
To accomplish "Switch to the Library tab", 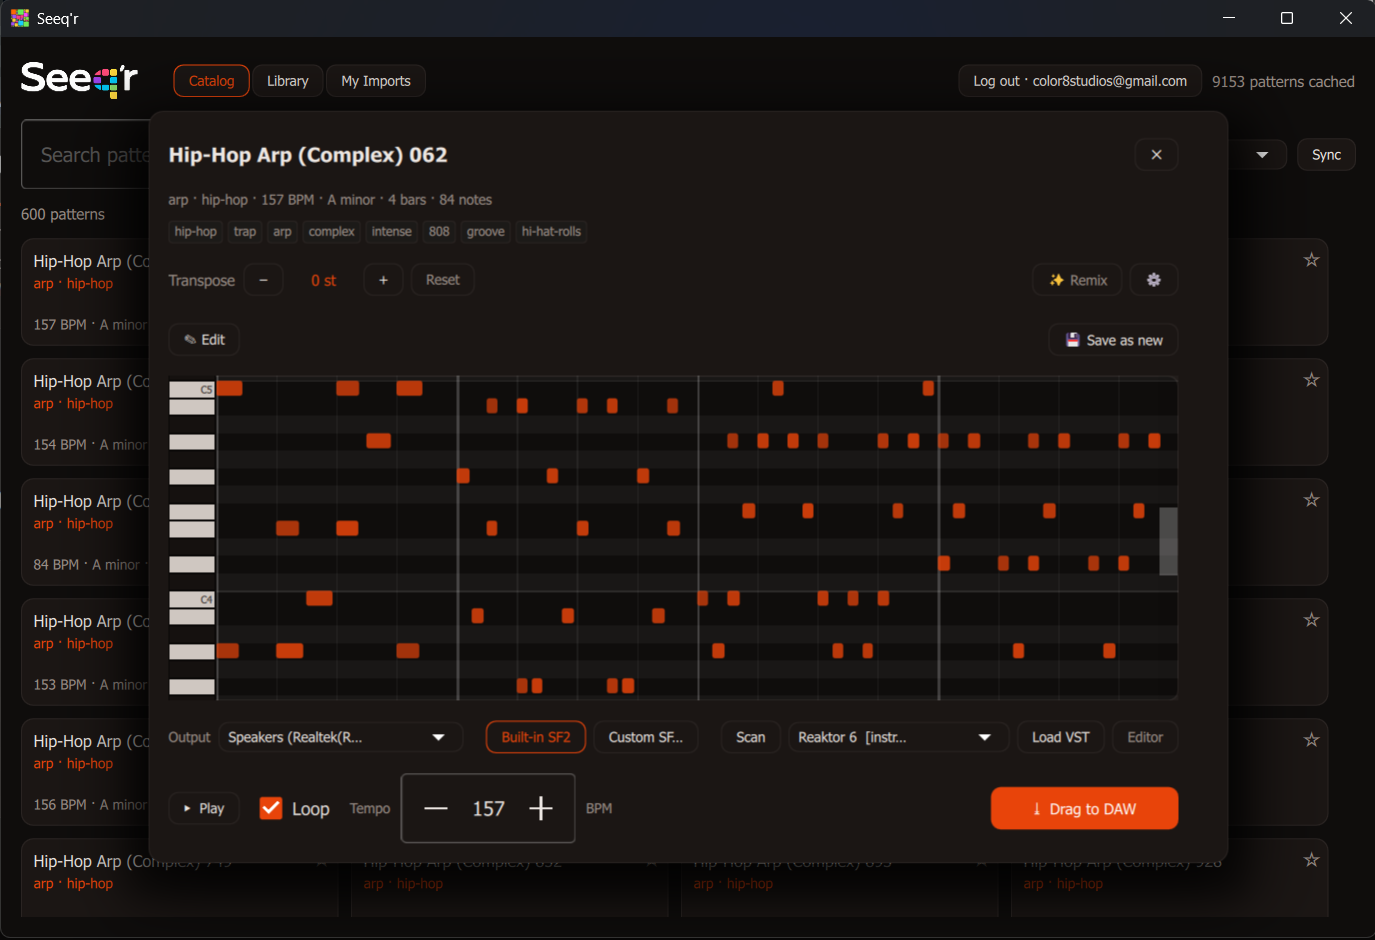I will point(288,81).
